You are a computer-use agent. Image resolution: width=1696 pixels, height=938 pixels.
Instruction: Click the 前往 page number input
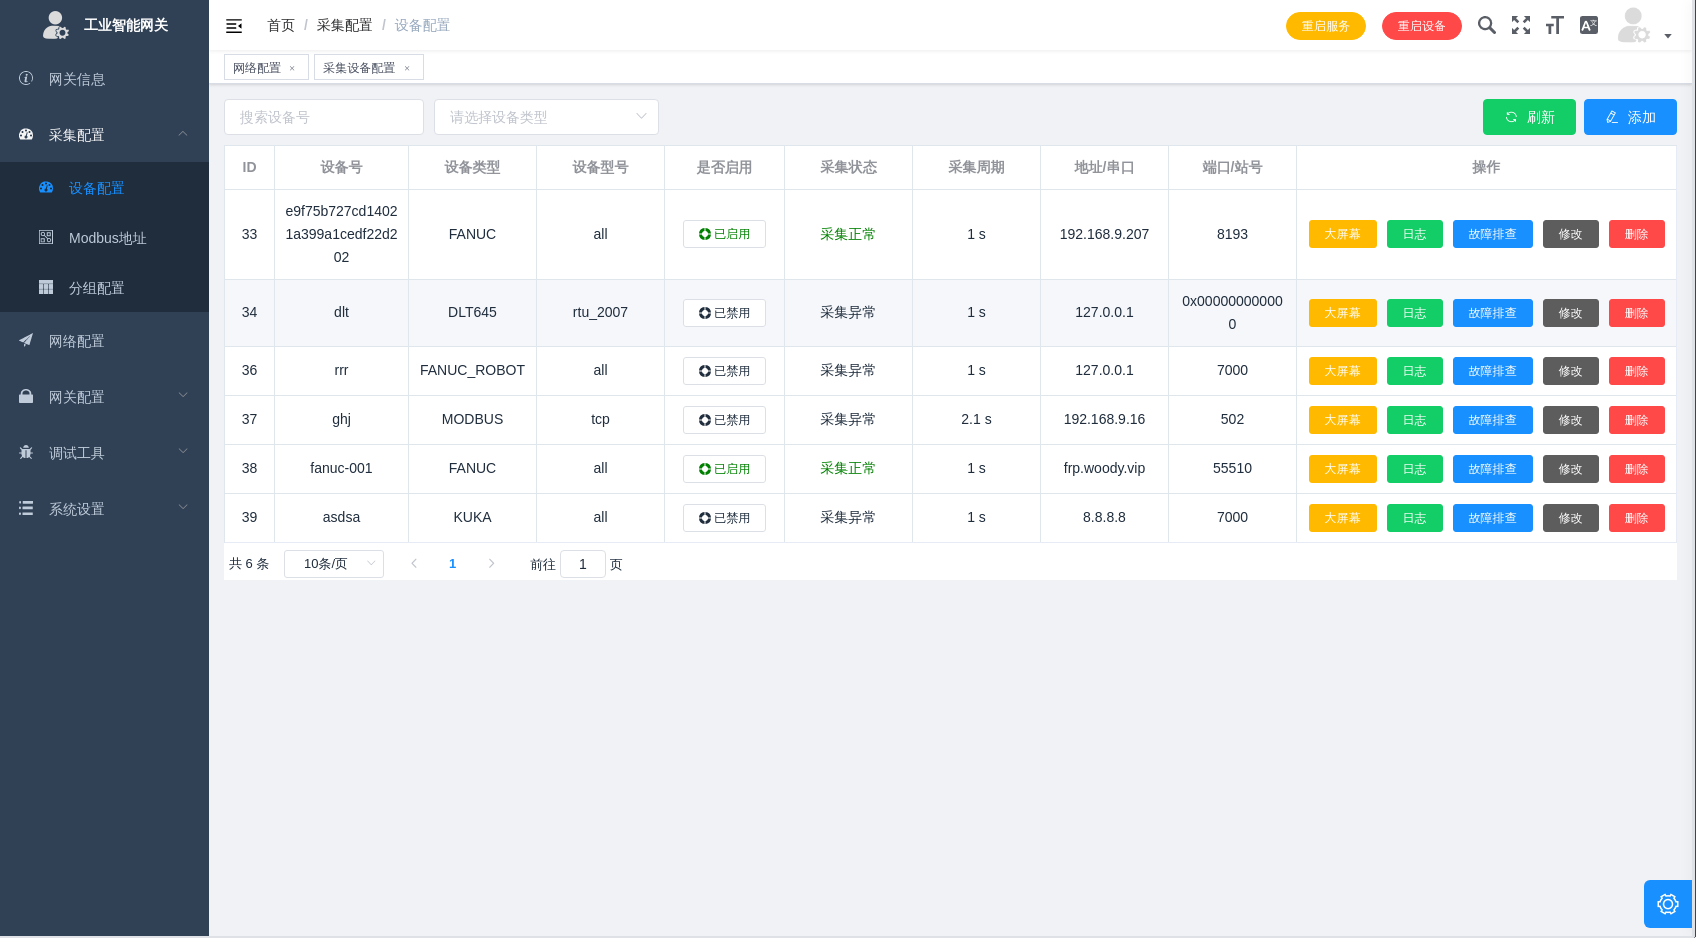[x=583, y=564]
